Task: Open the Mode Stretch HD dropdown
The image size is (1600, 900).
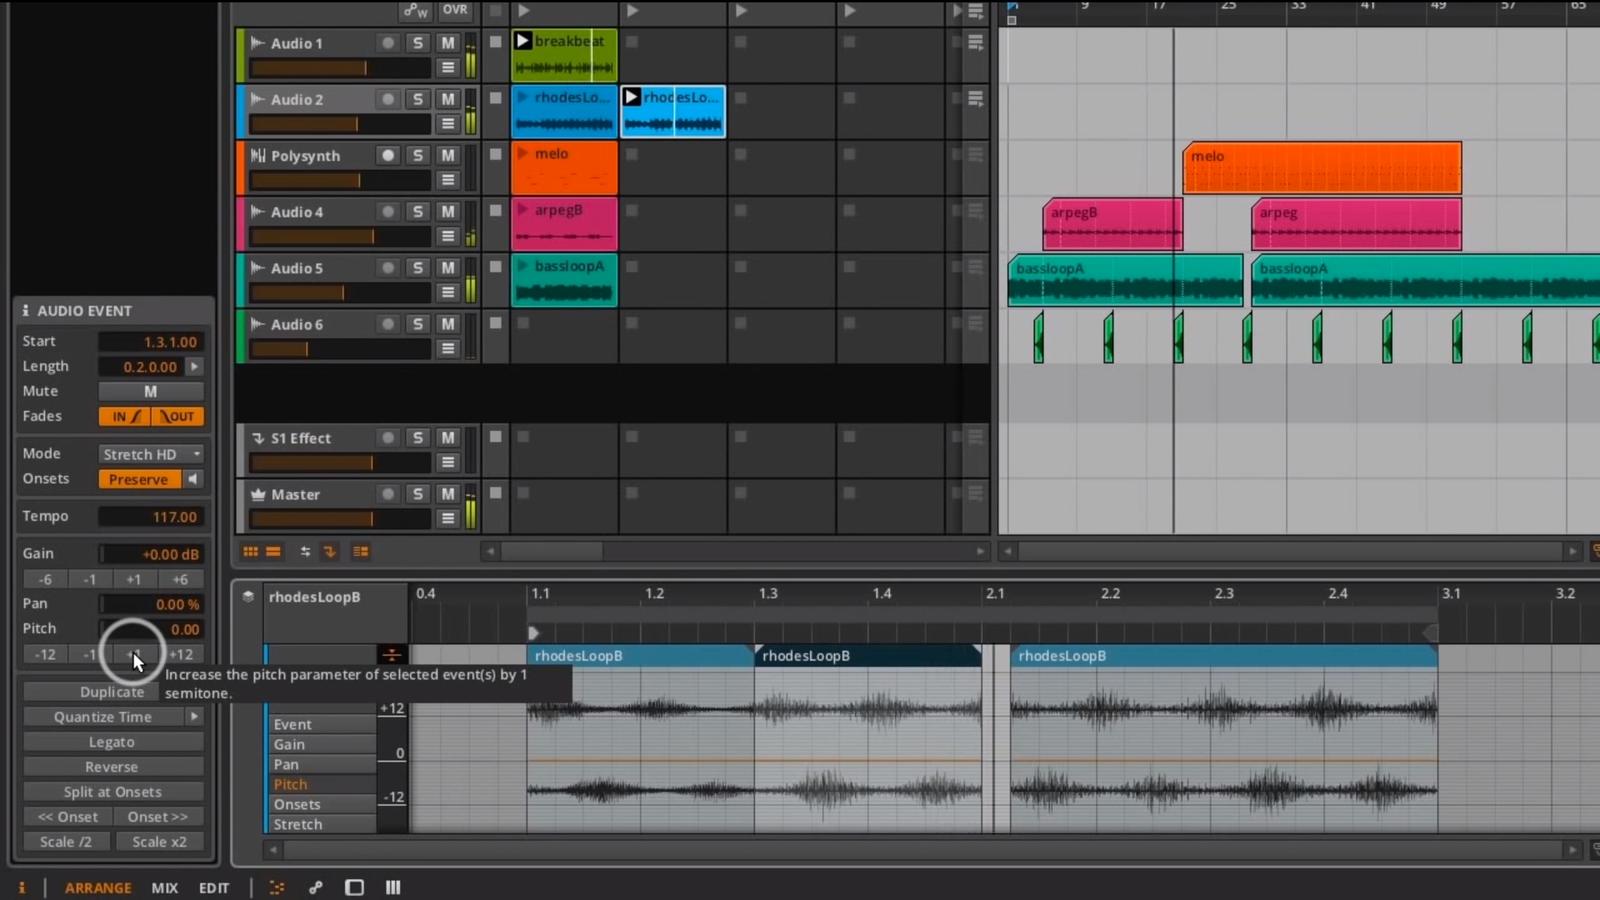Action: (151, 454)
